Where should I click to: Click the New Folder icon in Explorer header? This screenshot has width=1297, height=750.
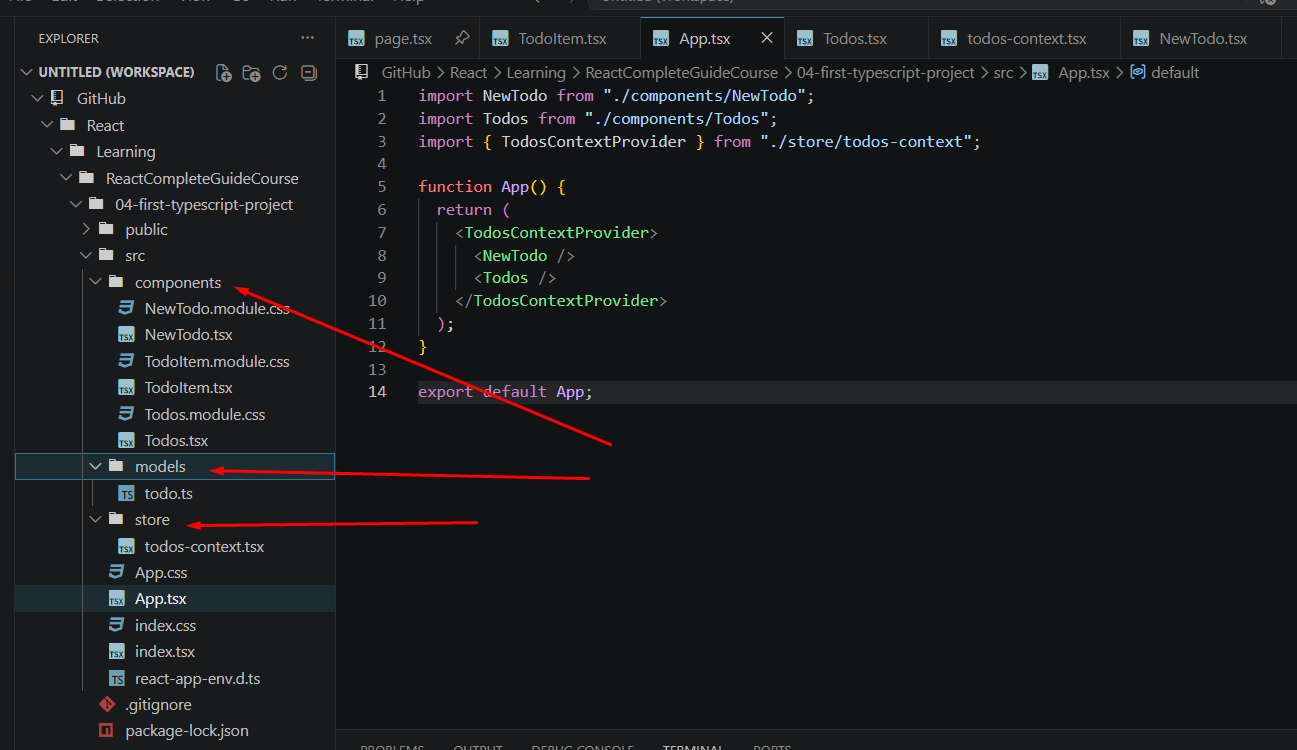tap(252, 73)
